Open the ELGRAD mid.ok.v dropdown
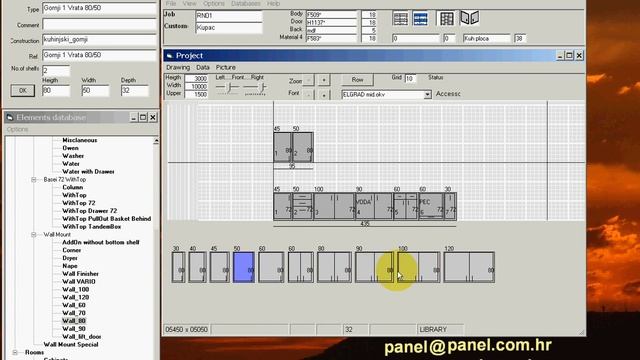The height and width of the screenshot is (360, 640). 427,94
